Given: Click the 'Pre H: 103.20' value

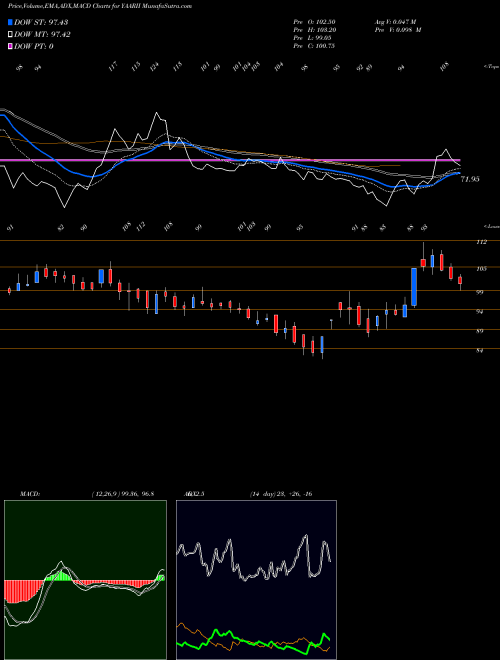Looking at the screenshot, I should pyautogui.click(x=314, y=30).
